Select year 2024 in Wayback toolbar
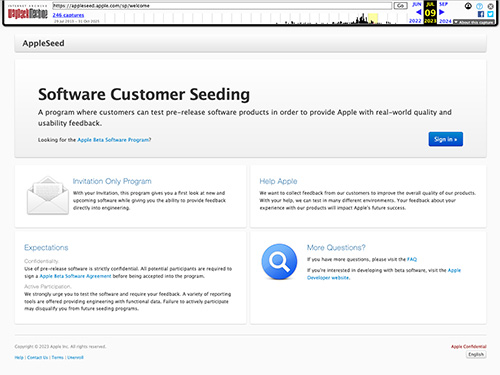 [445, 21]
